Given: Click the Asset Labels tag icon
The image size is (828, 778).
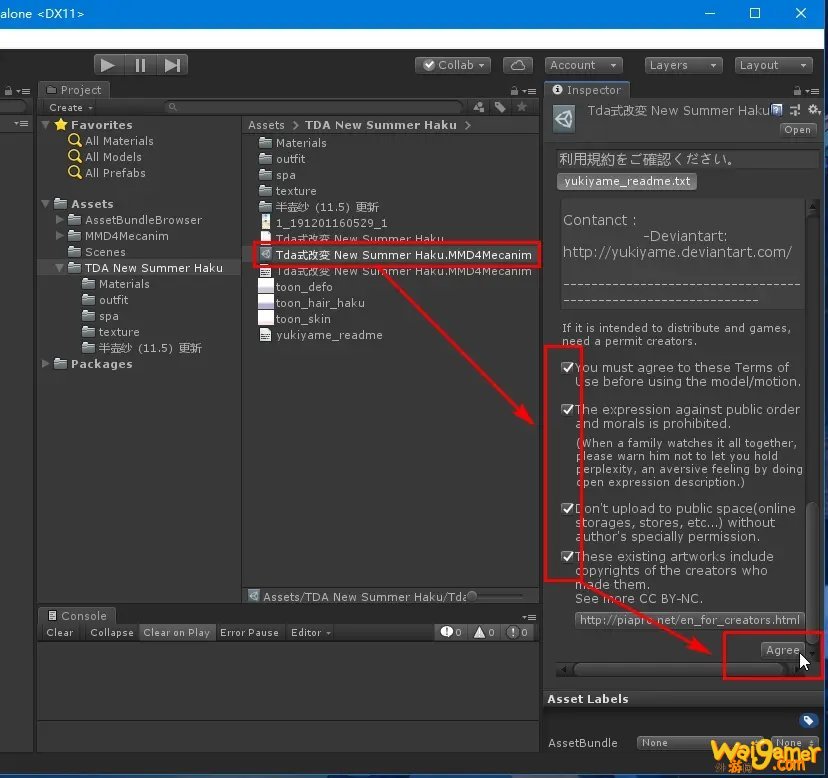Looking at the screenshot, I should click(808, 720).
